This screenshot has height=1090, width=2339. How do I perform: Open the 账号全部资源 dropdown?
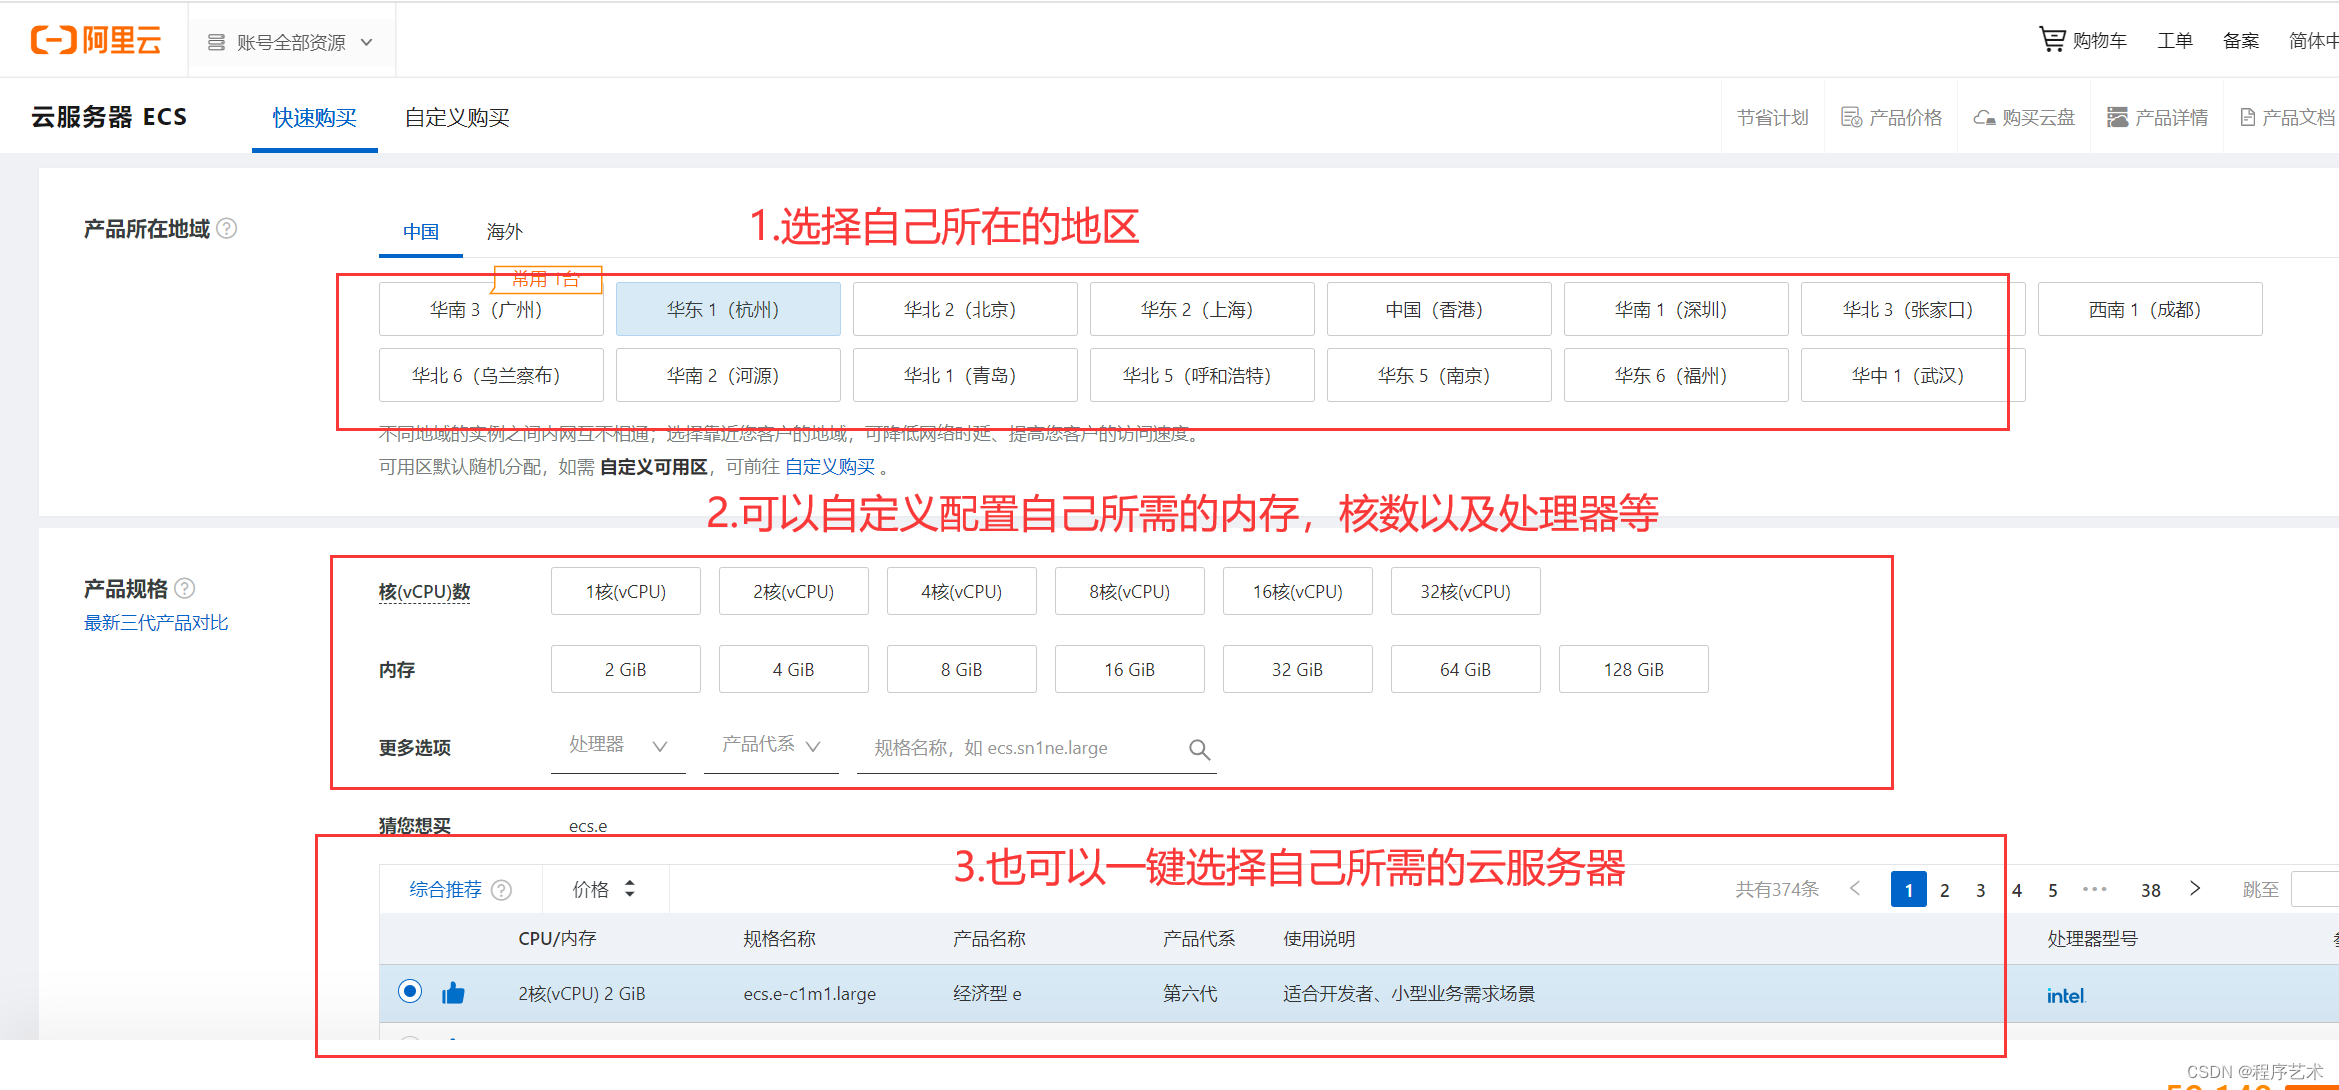(x=290, y=42)
